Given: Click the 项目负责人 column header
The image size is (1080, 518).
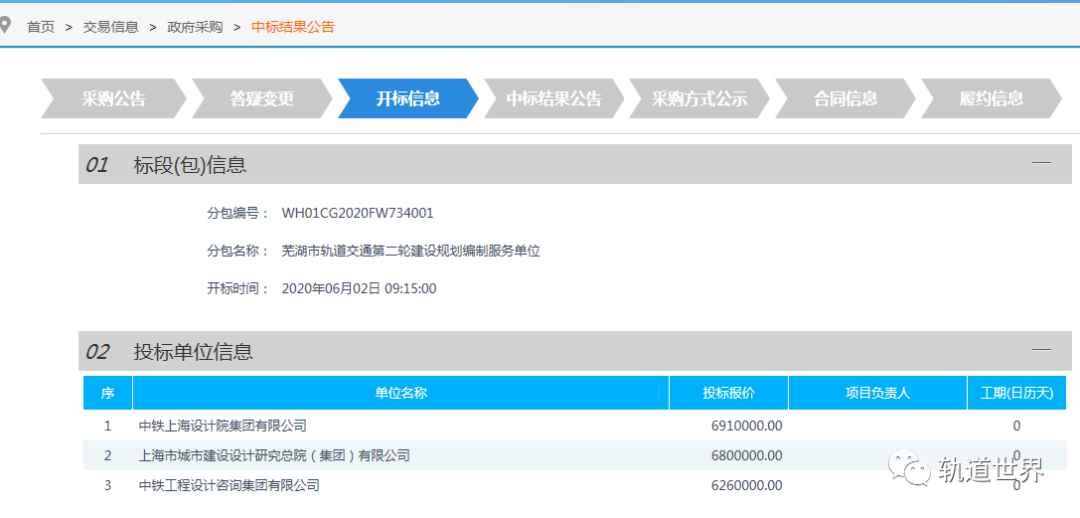Looking at the screenshot, I should (878, 393).
